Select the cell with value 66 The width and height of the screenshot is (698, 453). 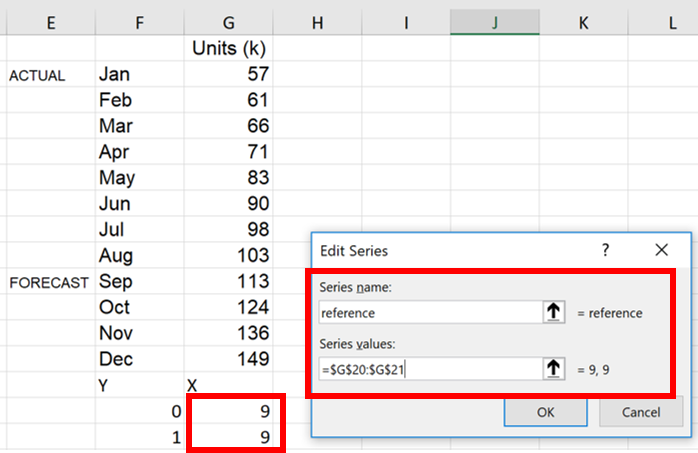tap(228, 126)
